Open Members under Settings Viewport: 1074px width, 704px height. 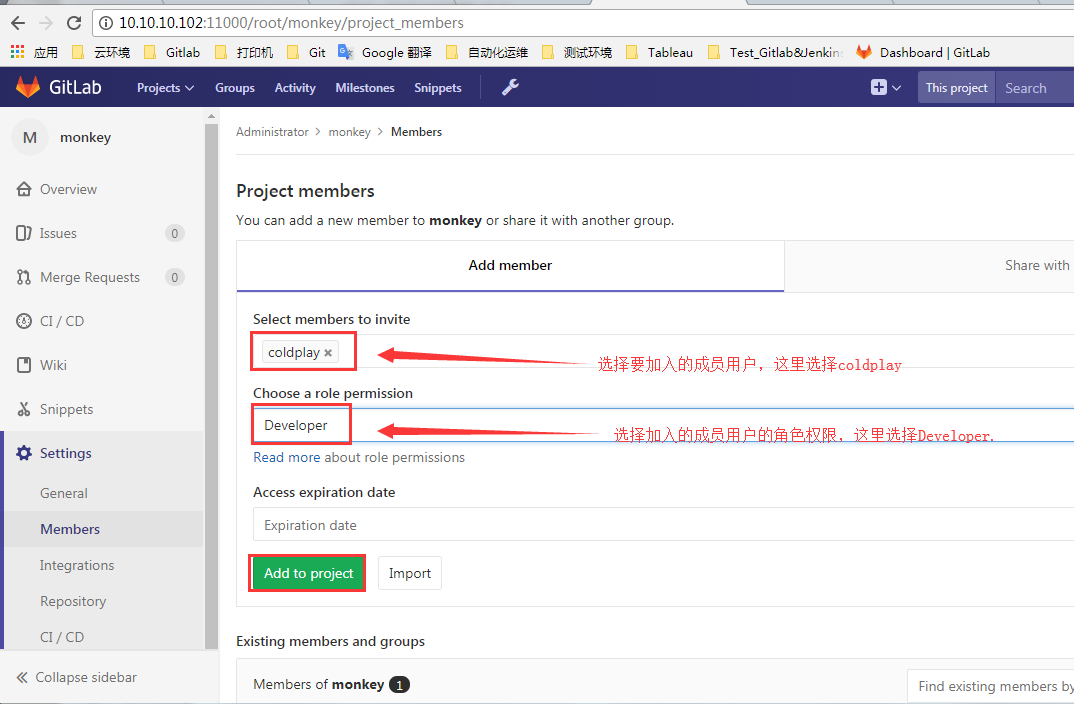click(70, 529)
